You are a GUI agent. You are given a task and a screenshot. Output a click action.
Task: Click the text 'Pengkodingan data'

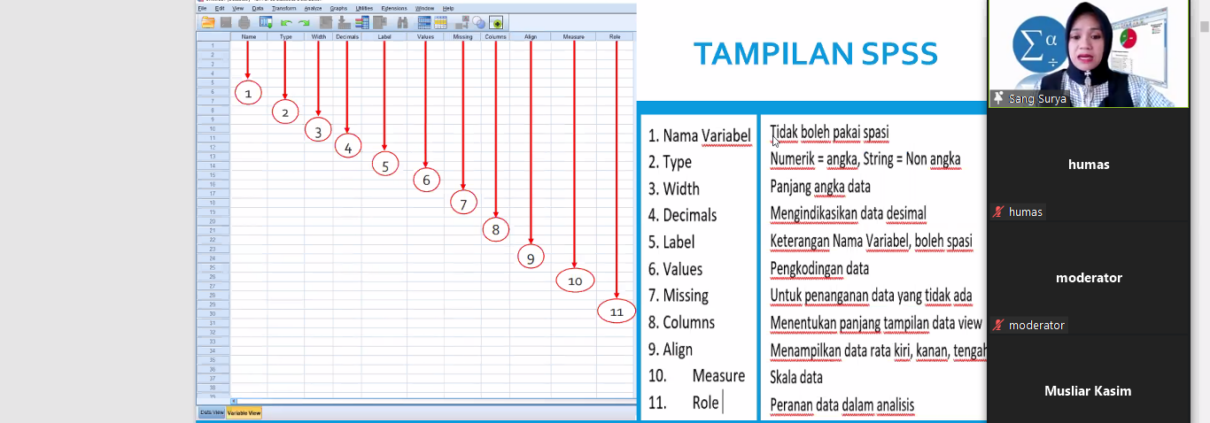[x=819, y=268]
